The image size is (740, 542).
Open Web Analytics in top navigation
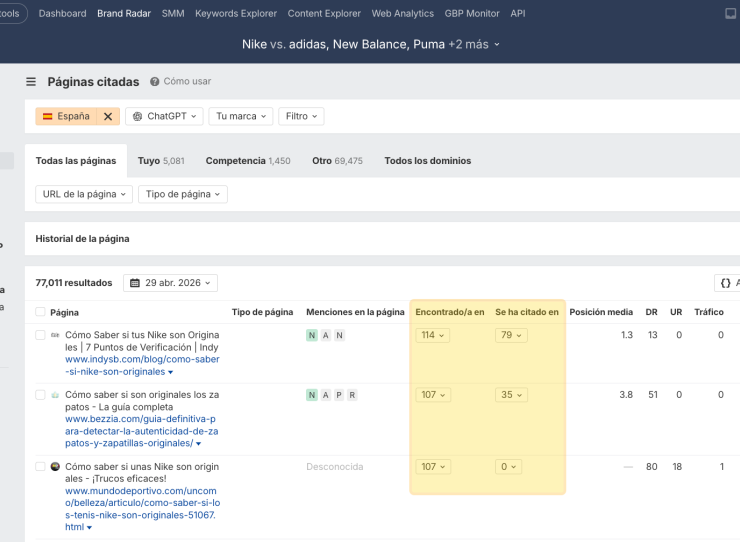click(403, 14)
